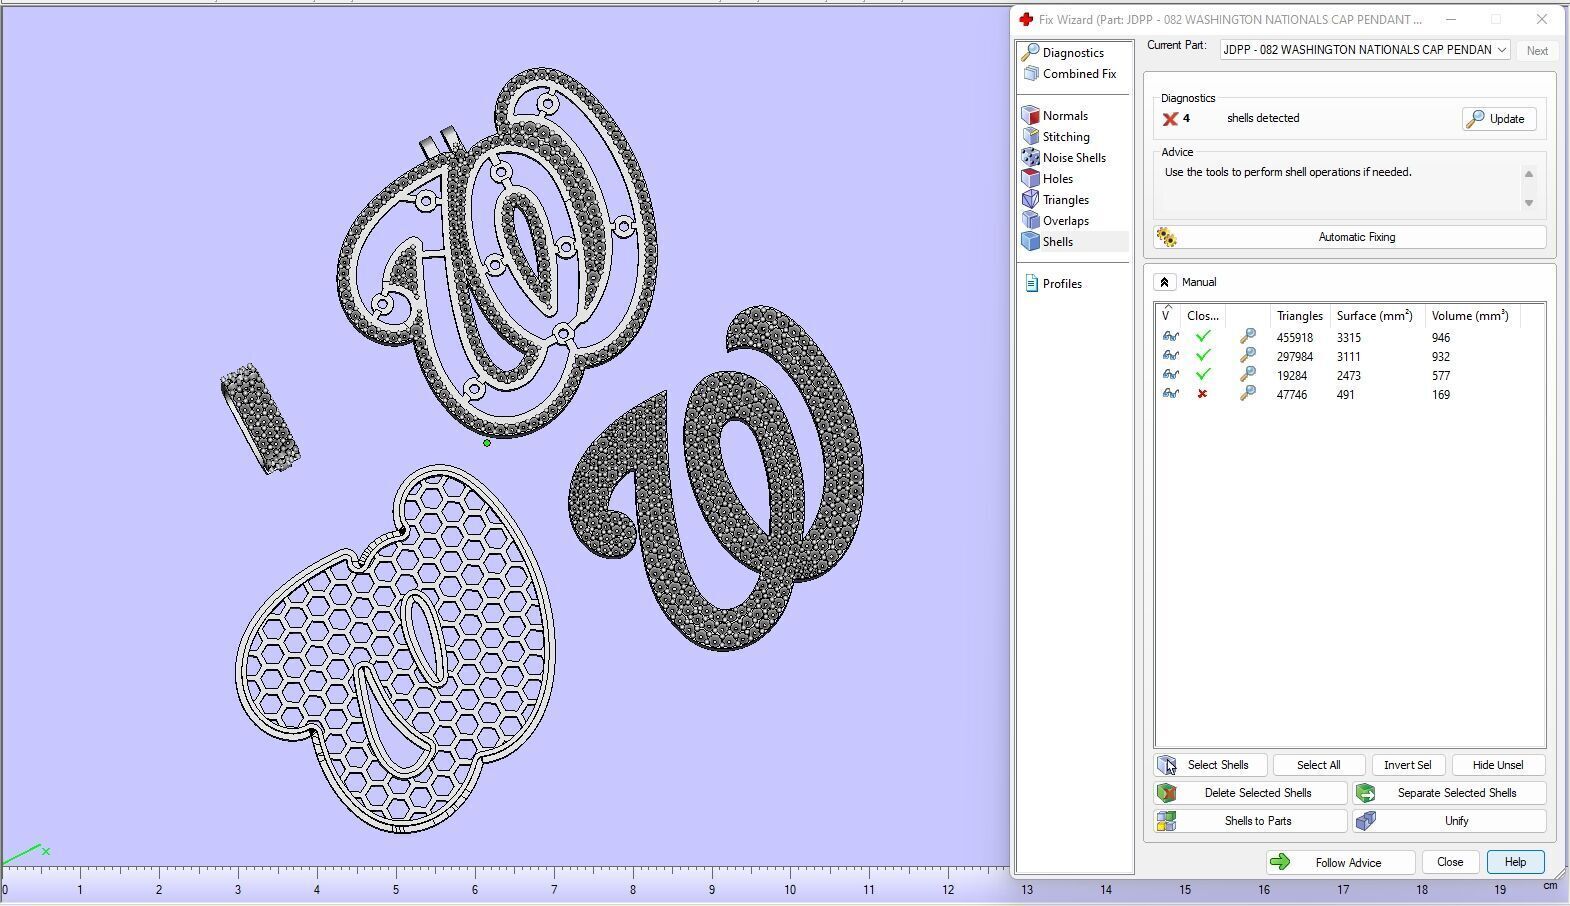Zoom to the 455918-triangle shell with magnifier

point(1247,338)
